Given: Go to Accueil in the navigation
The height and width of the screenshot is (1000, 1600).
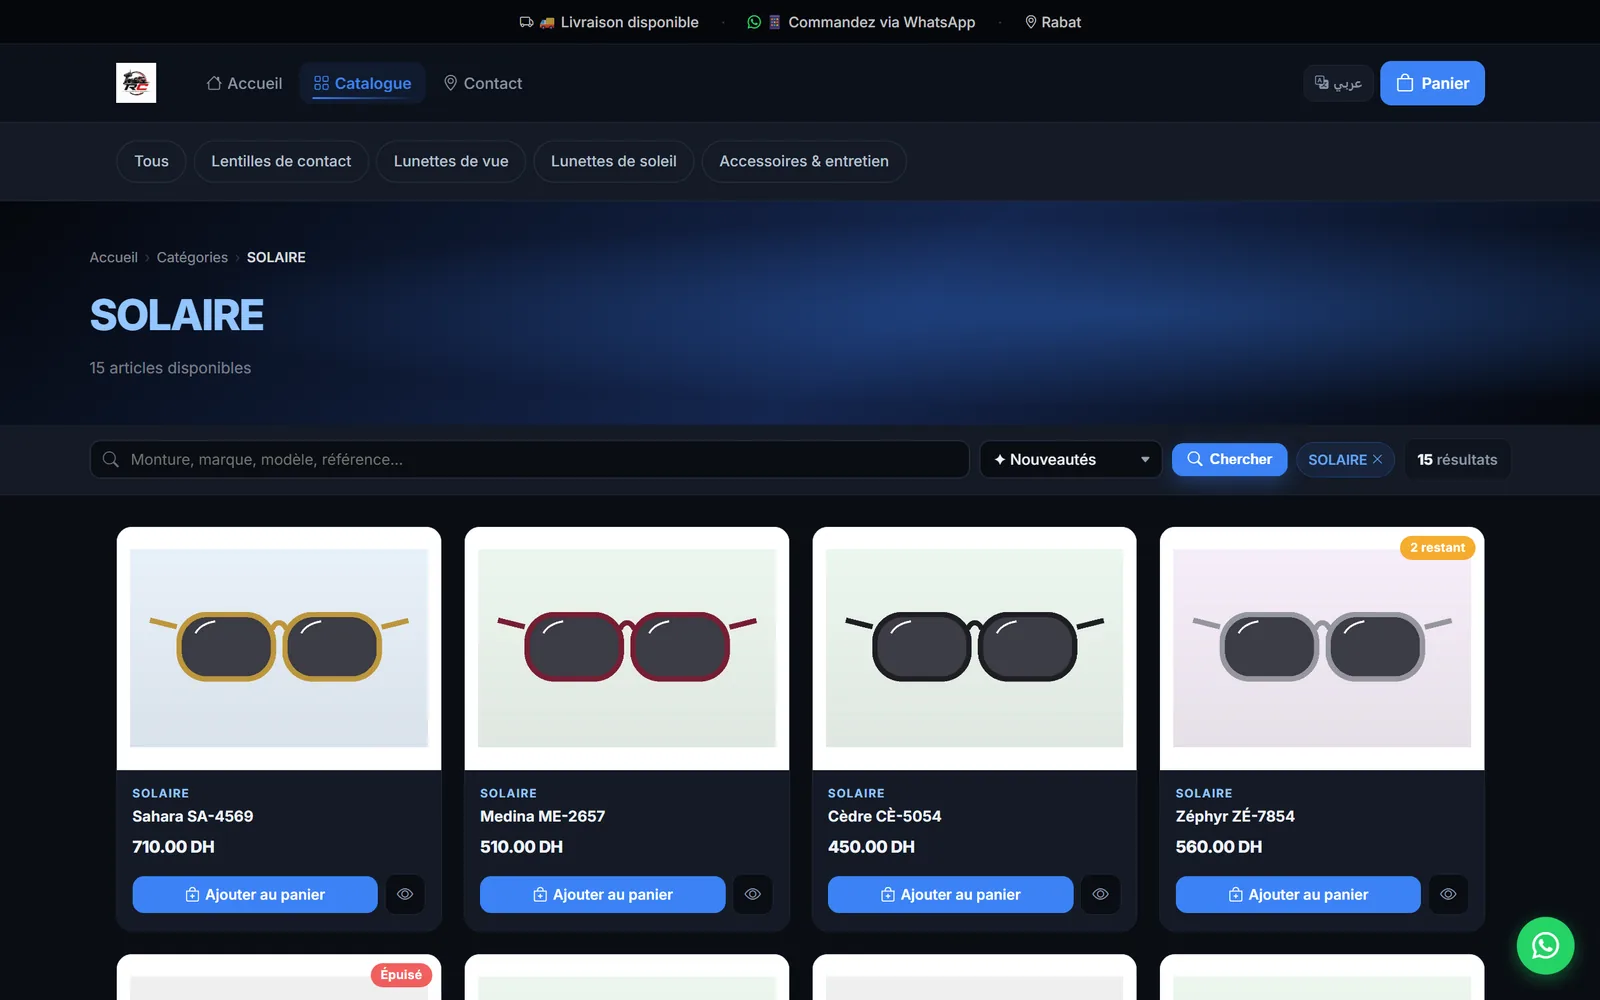Looking at the screenshot, I should pyautogui.click(x=244, y=83).
